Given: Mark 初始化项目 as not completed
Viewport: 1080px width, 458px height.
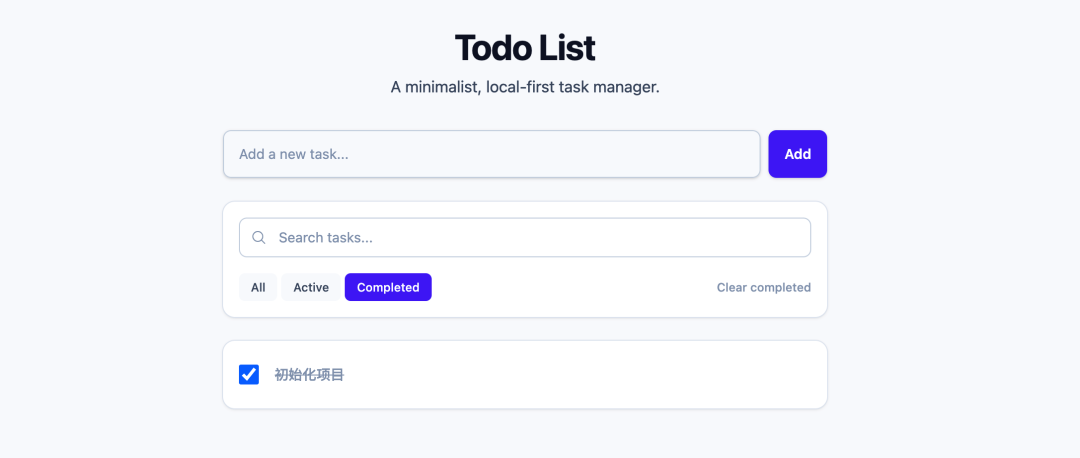Looking at the screenshot, I should click(x=249, y=375).
